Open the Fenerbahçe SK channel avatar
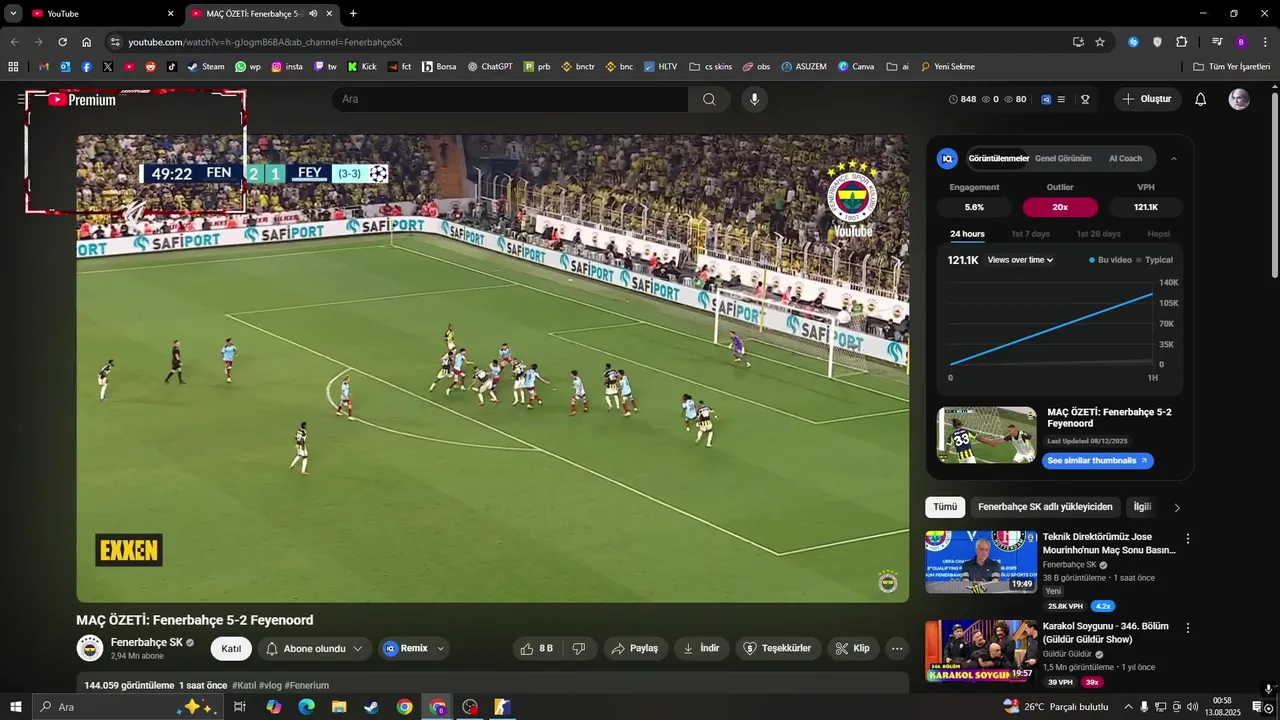This screenshot has height=720, width=1280. tap(90, 648)
